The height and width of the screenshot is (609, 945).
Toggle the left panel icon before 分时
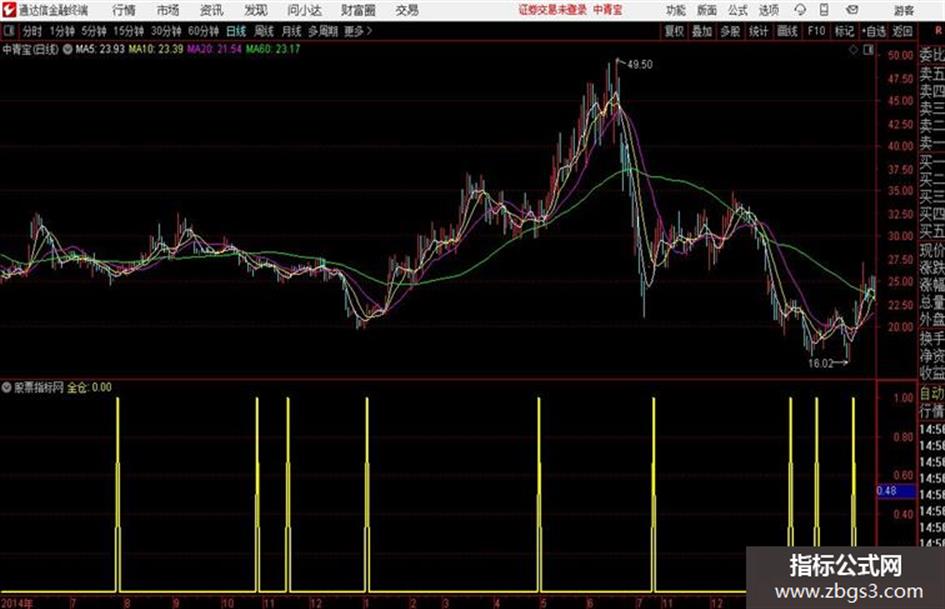pos(8,31)
